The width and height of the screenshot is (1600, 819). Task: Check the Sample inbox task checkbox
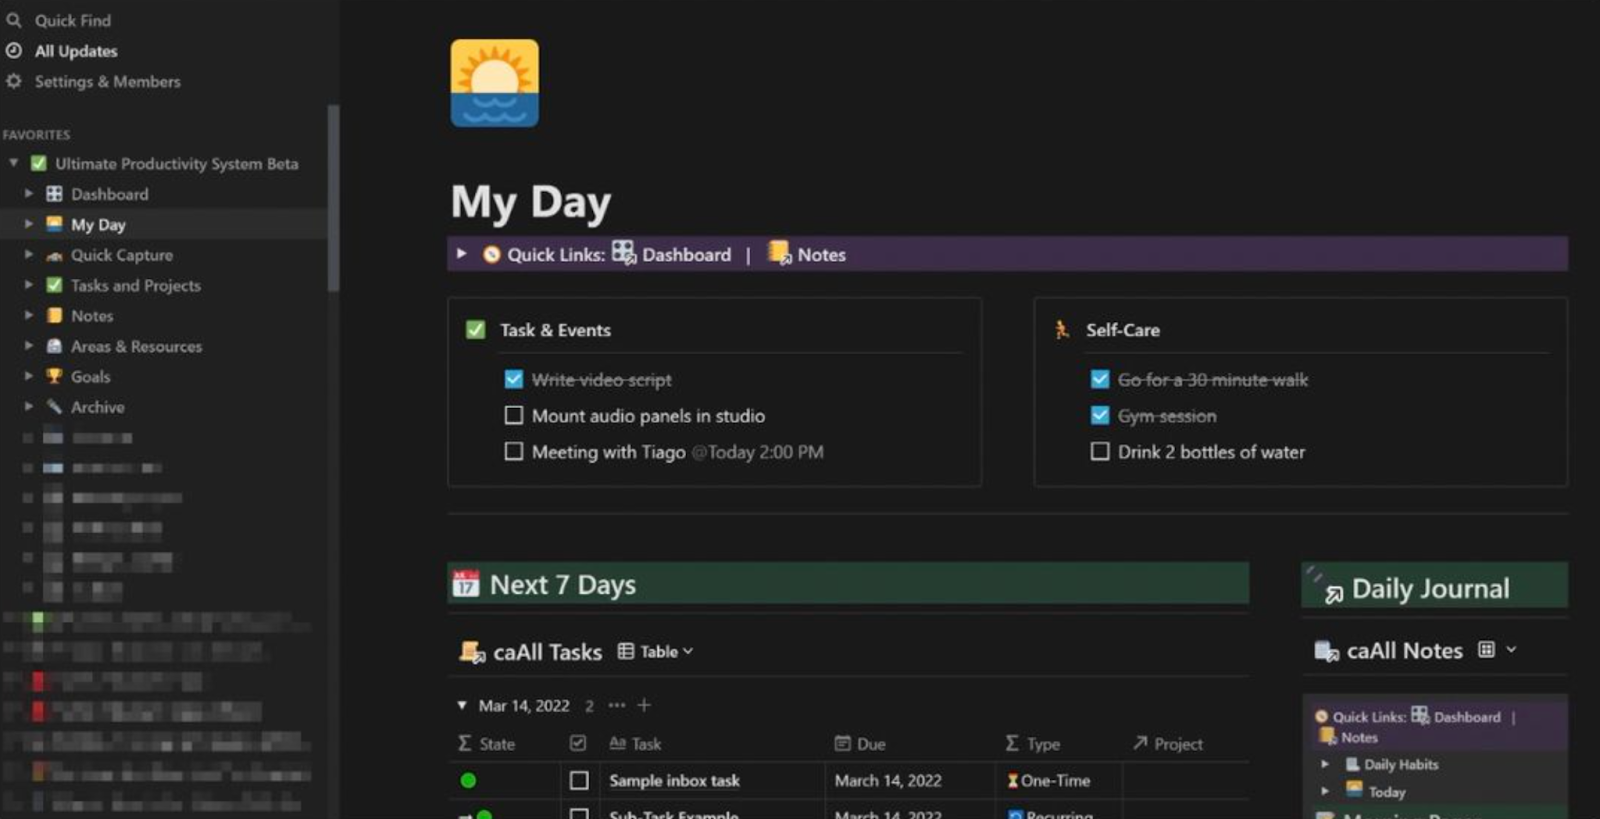579,780
